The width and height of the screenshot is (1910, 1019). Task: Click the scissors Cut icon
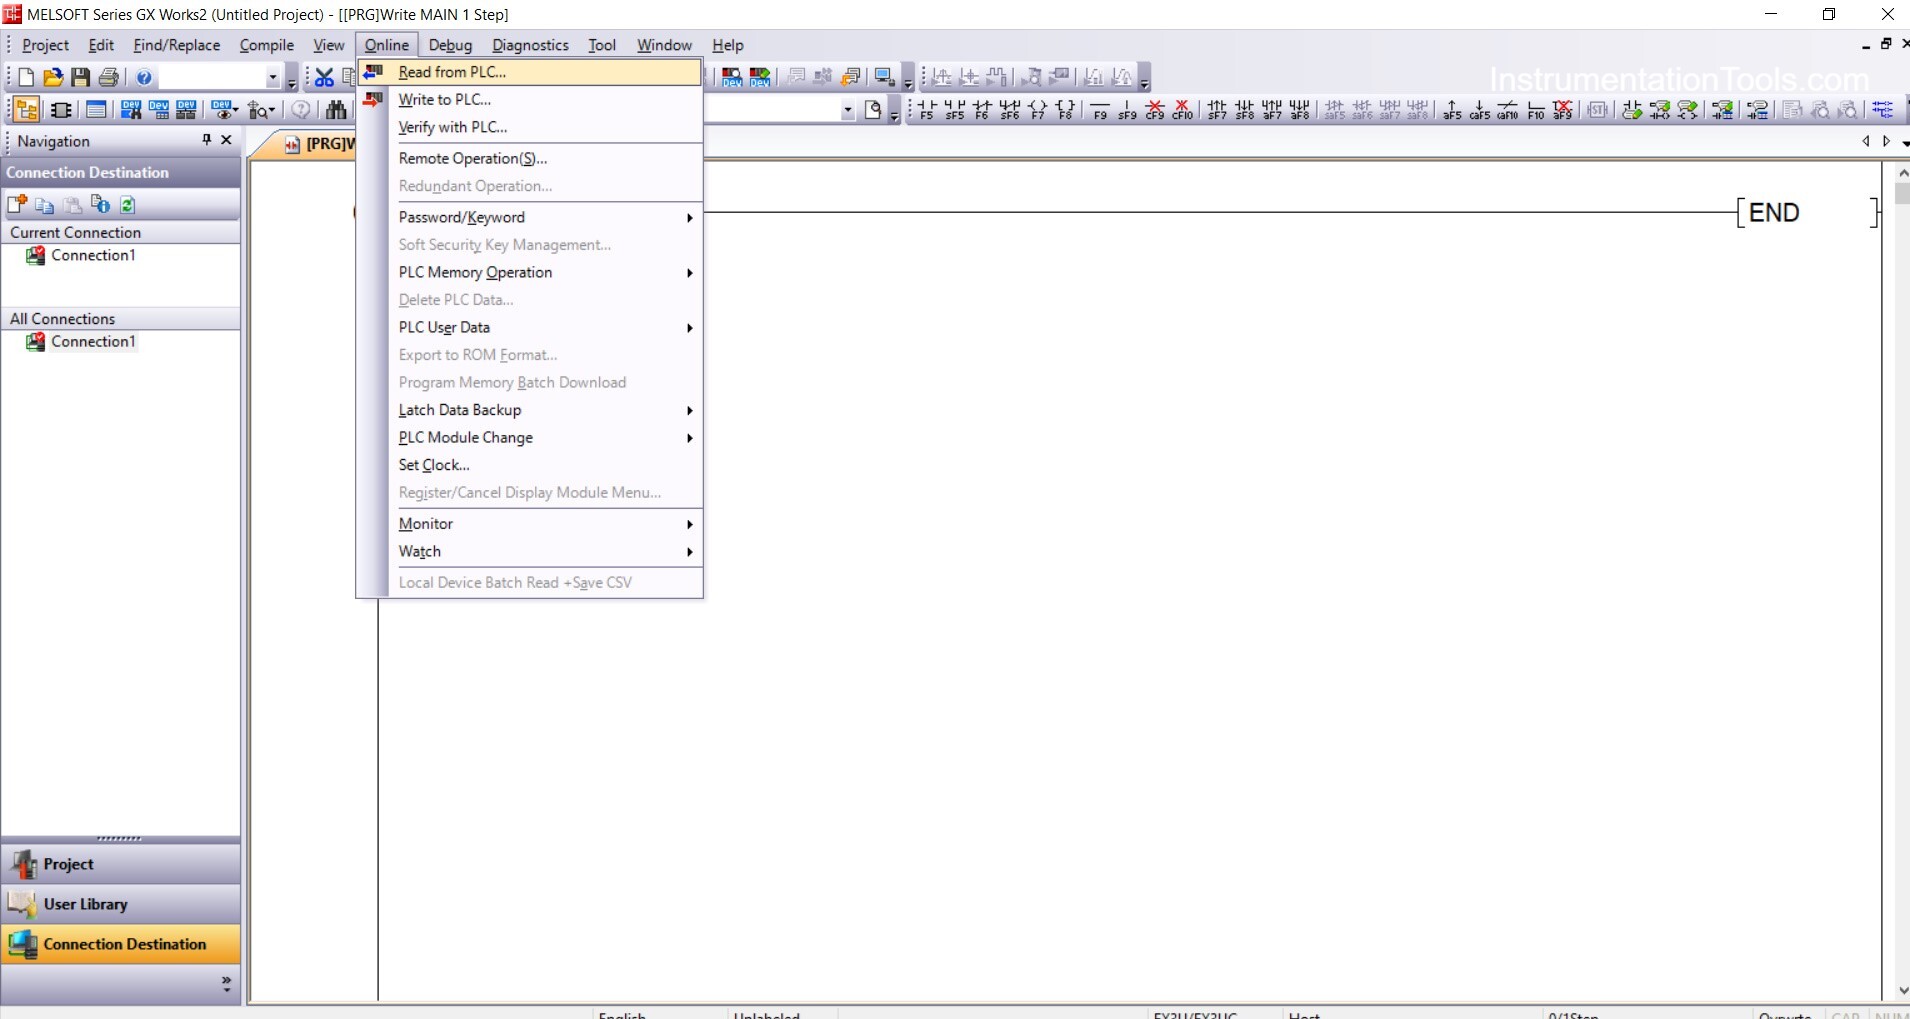(324, 77)
